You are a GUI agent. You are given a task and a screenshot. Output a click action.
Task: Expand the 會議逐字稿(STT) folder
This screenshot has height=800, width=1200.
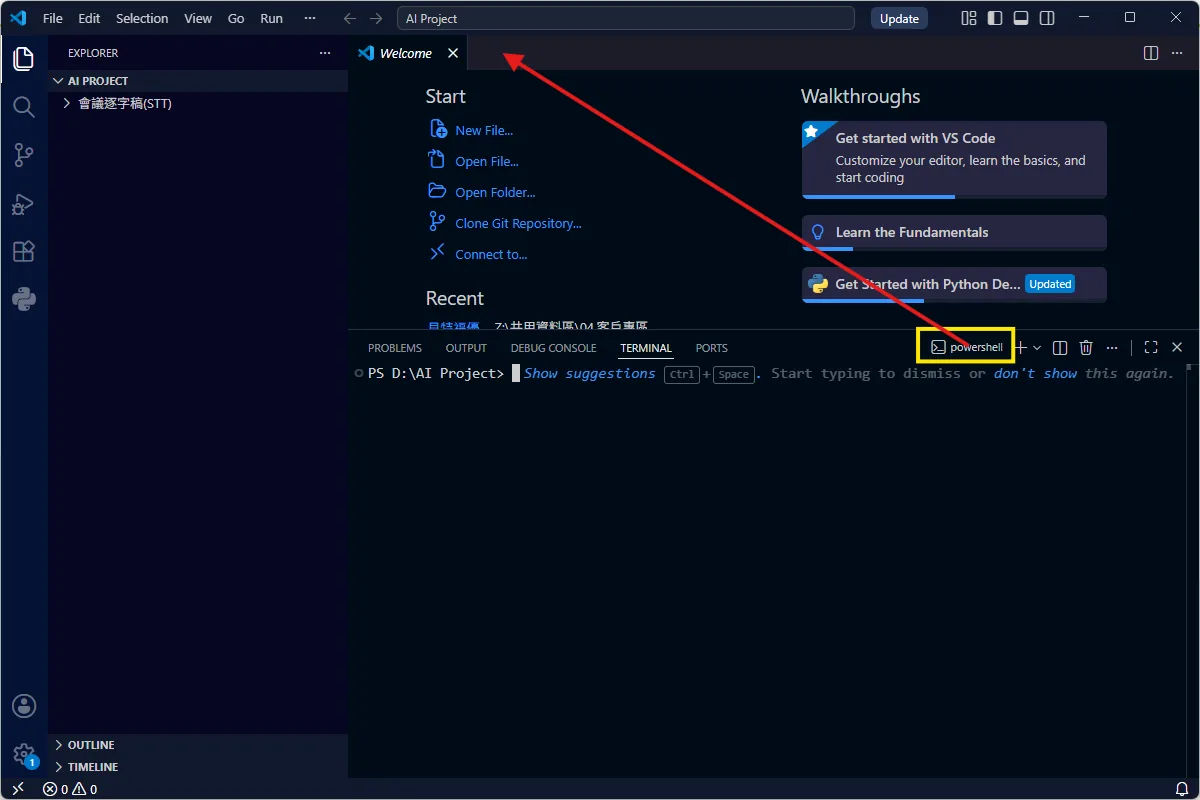point(198,103)
